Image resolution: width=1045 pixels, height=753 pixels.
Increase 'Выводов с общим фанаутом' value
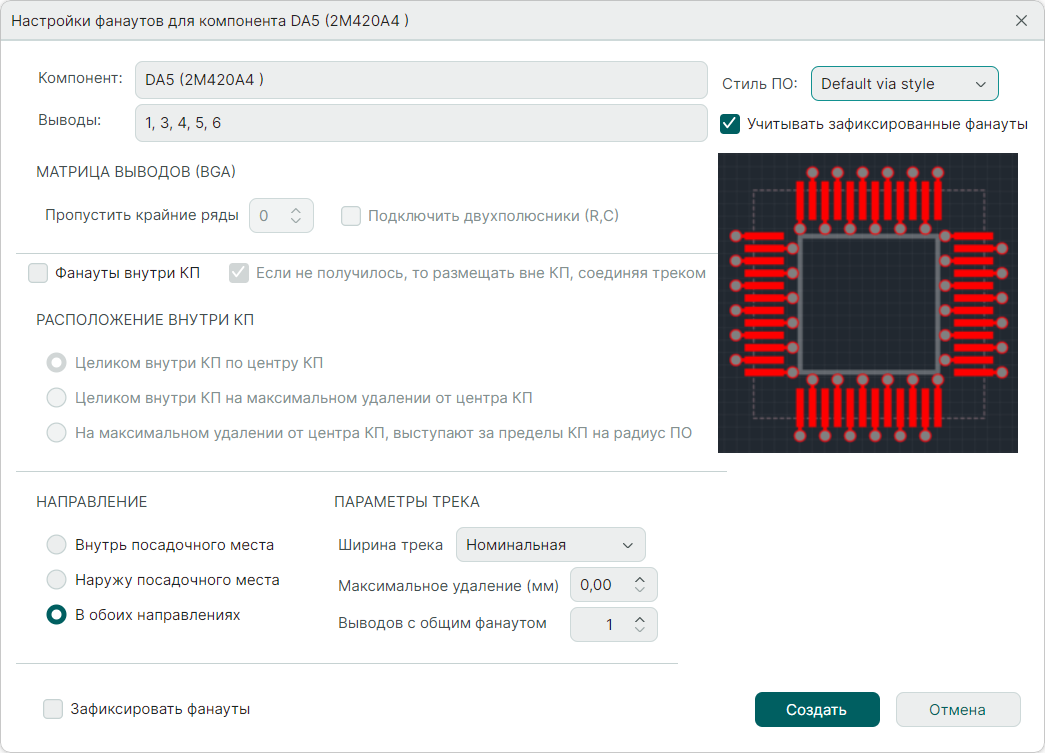(640, 618)
